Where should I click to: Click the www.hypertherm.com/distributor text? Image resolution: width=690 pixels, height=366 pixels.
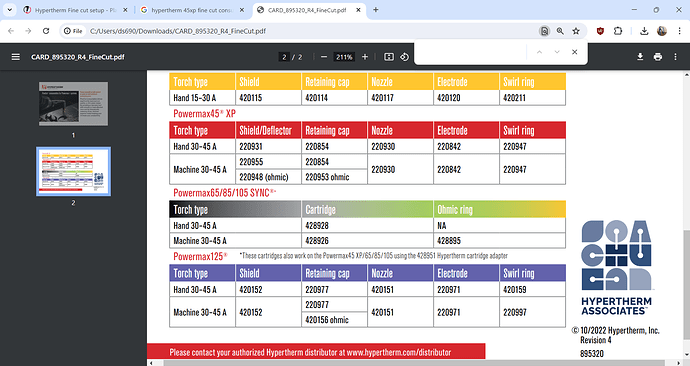point(399,352)
